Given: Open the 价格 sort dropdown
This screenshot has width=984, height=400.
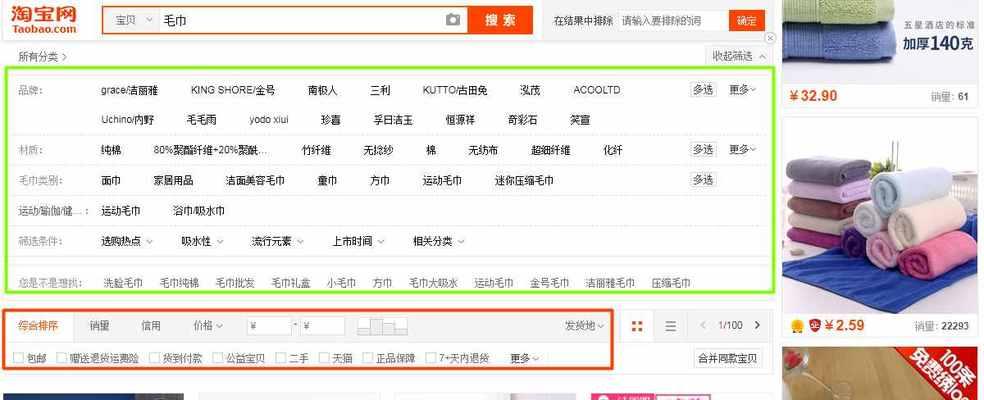Looking at the screenshot, I should pos(208,325).
